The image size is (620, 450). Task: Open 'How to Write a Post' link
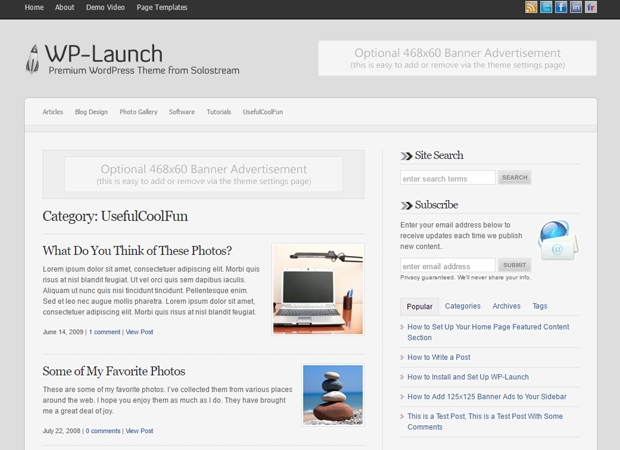(x=439, y=357)
